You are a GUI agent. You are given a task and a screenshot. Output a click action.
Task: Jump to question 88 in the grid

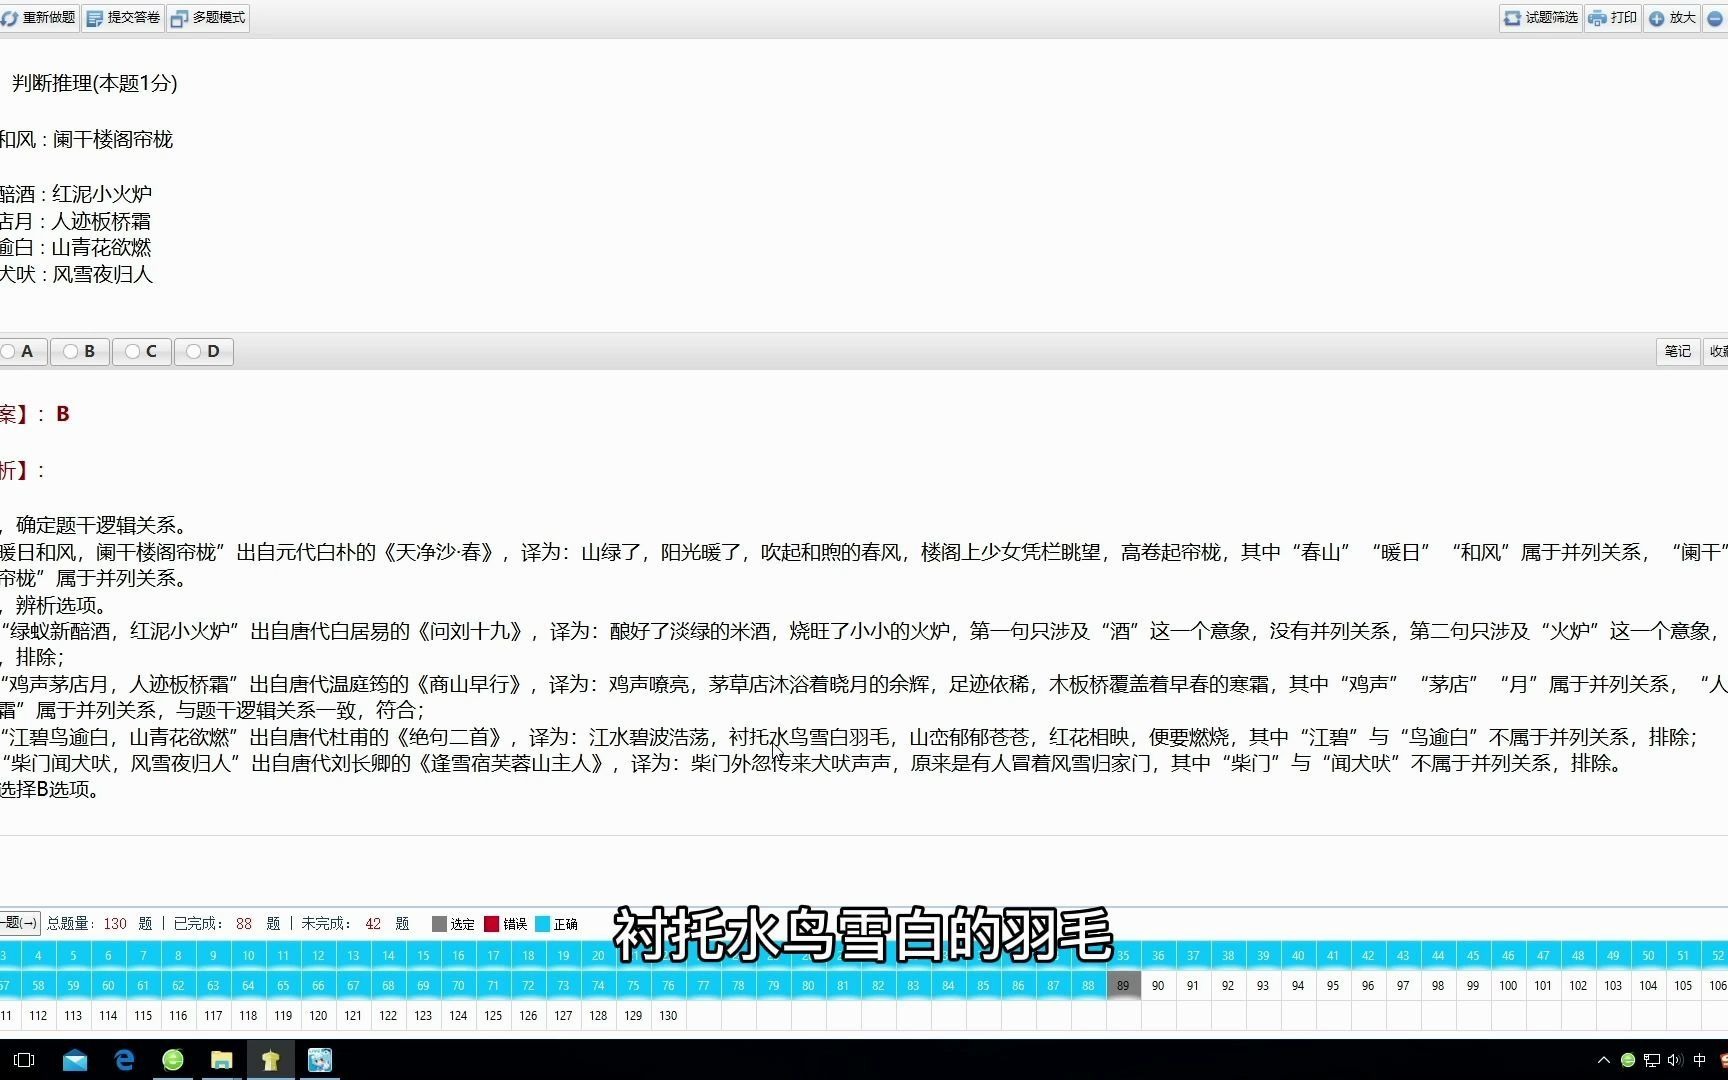pyautogui.click(x=1088, y=985)
